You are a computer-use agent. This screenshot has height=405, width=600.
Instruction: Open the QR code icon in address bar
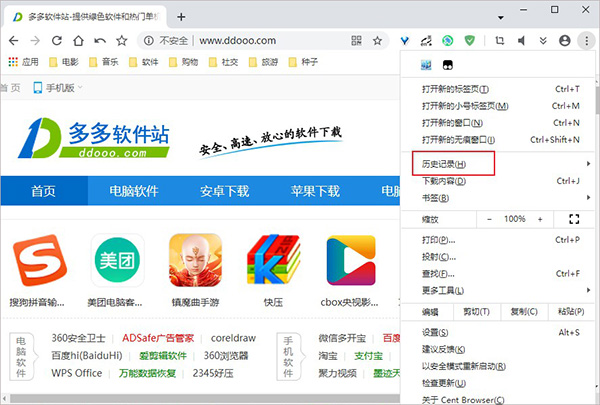click(356, 41)
